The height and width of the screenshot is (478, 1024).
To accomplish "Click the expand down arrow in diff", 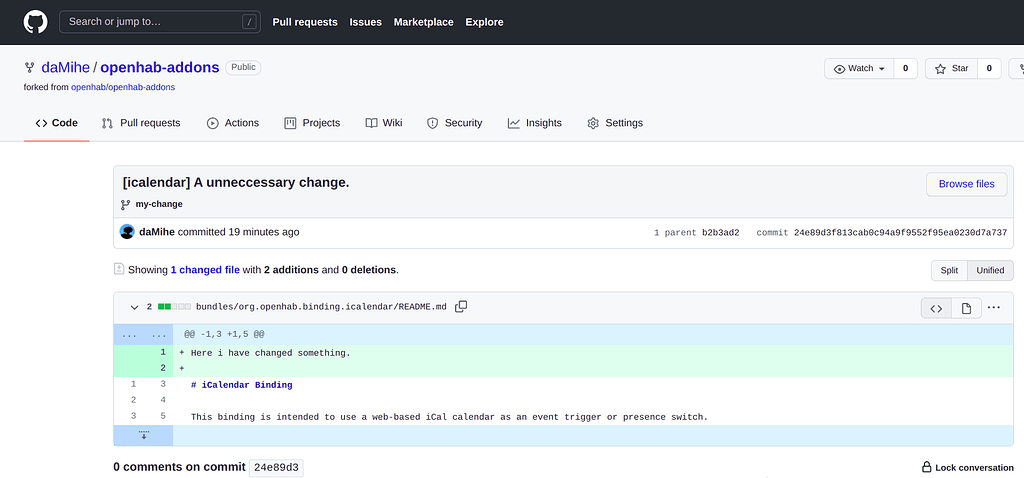I will pyautogui.click(x=143, y=435).
